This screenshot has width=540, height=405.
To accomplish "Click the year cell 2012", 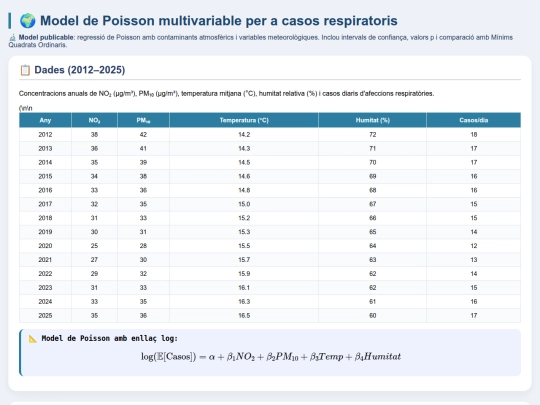I will tap(45, 135).
